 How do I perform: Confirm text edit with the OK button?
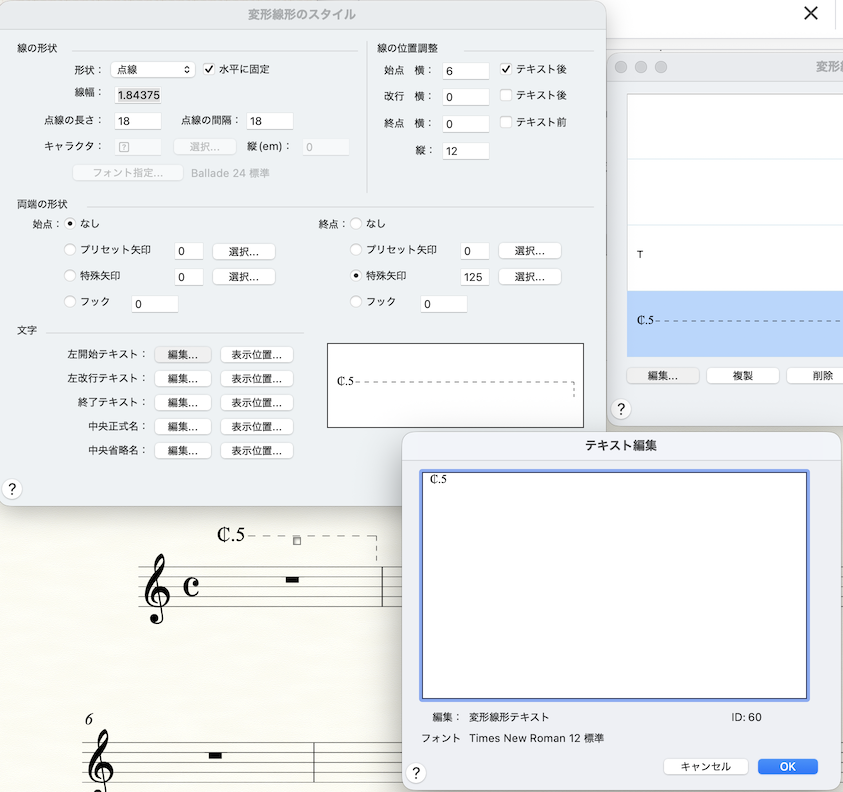[x=787, y=766]
